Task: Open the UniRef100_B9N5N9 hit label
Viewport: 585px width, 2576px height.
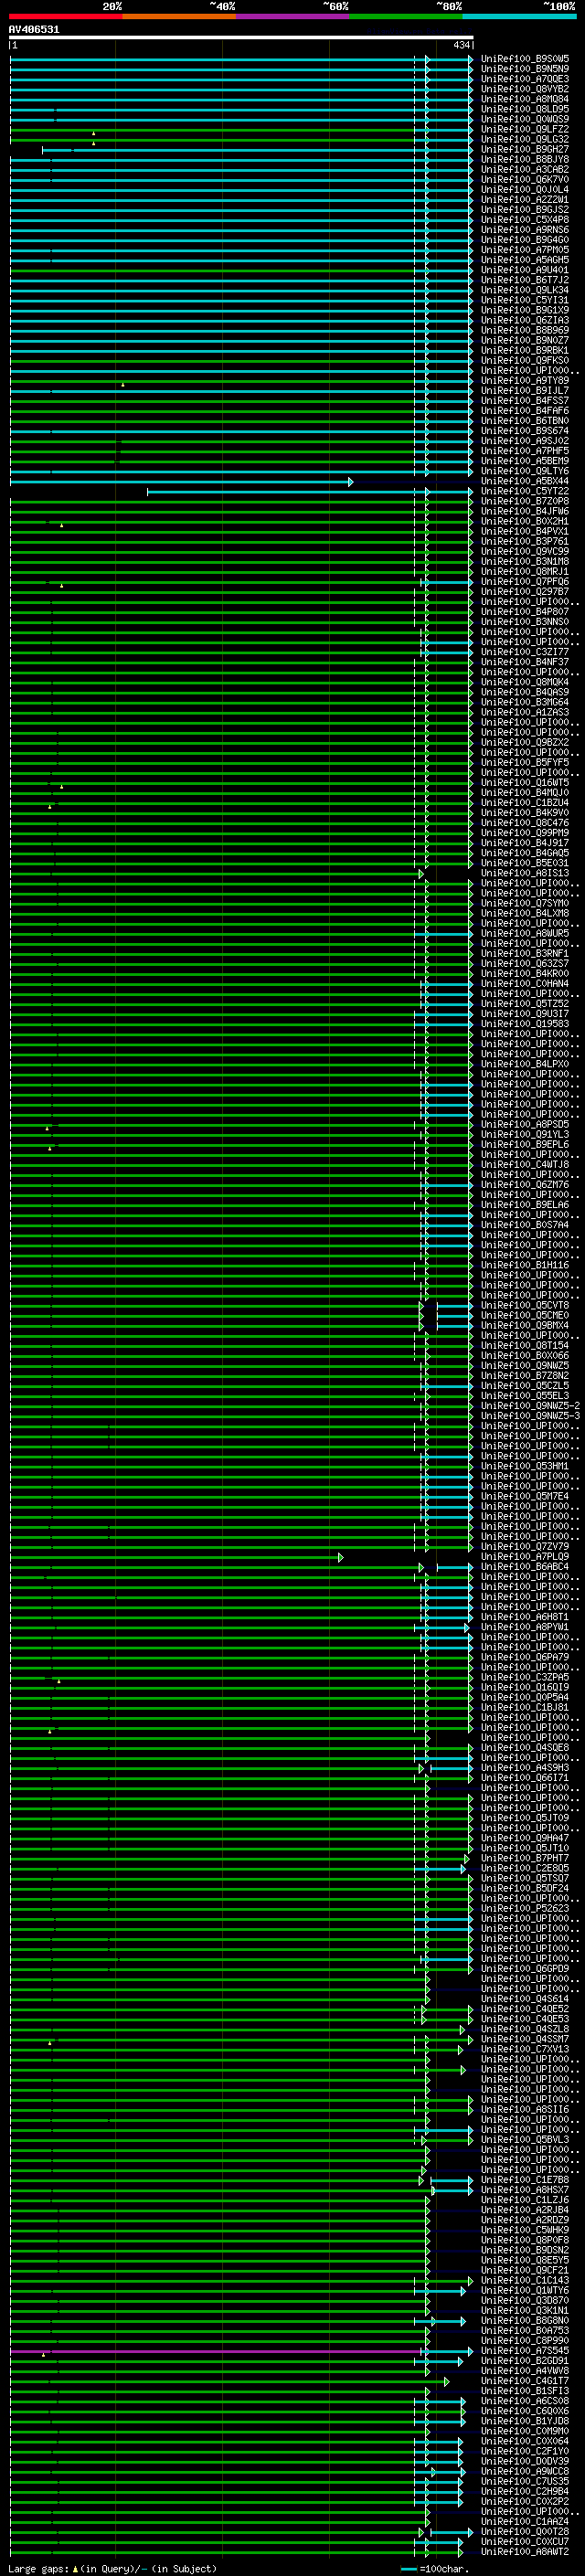Action: click(x=525, y=69)
